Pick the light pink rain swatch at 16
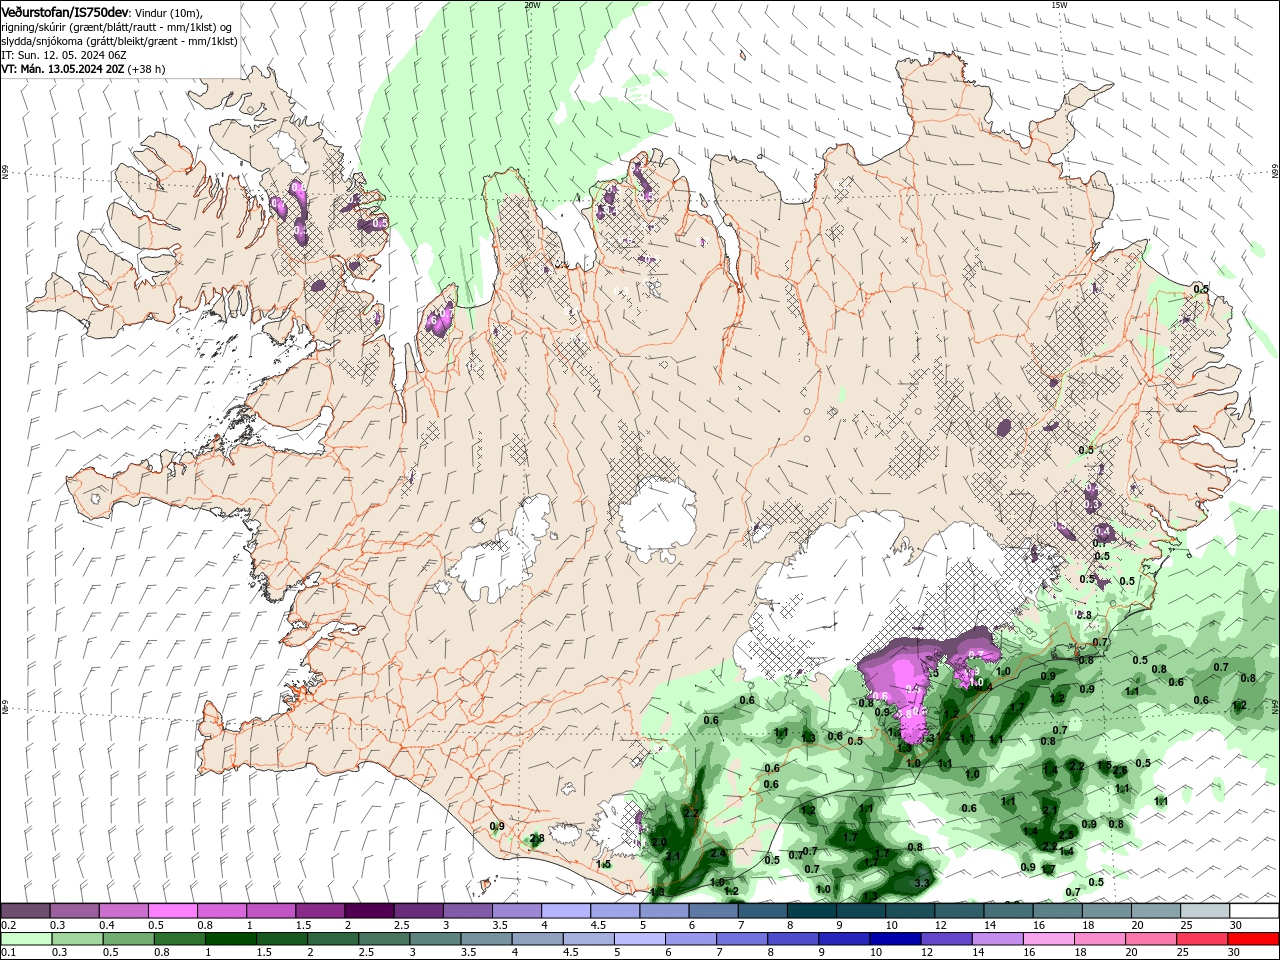Viewport: 1280px width, 960px height. [1049, 939]
